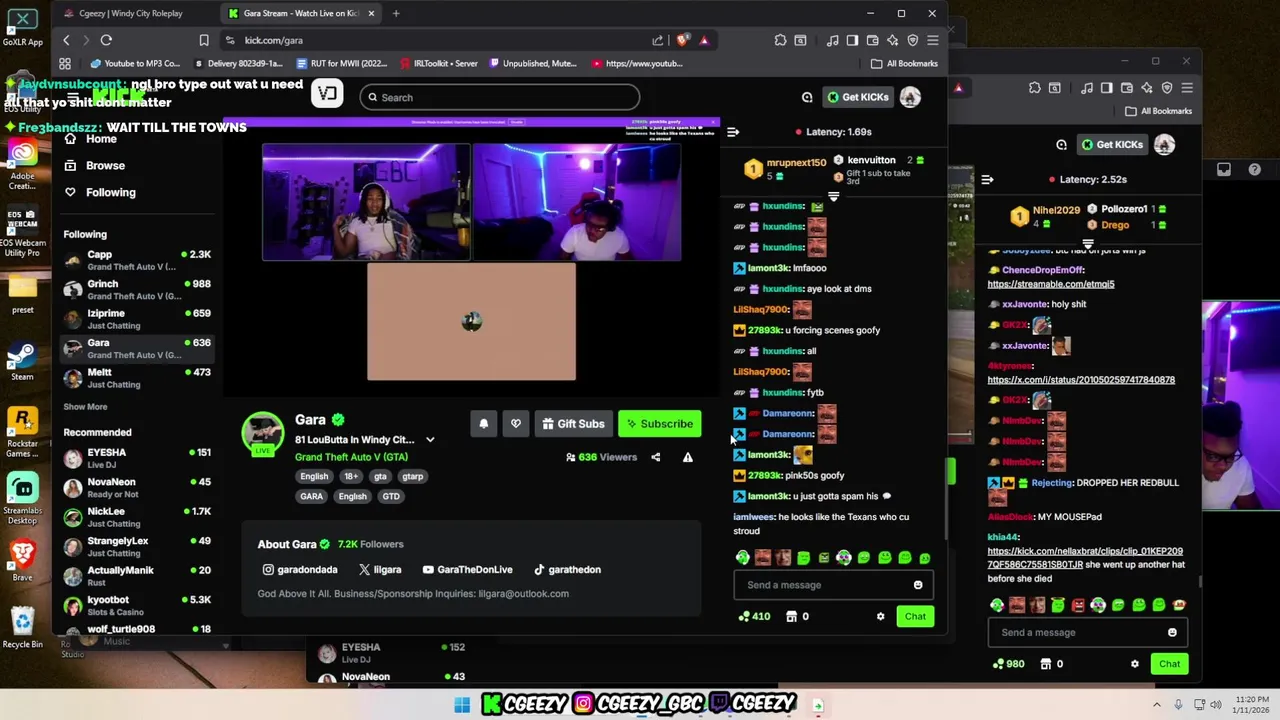
Task: Open x.com status link in back chat
Action: [x=1081, y=380]
